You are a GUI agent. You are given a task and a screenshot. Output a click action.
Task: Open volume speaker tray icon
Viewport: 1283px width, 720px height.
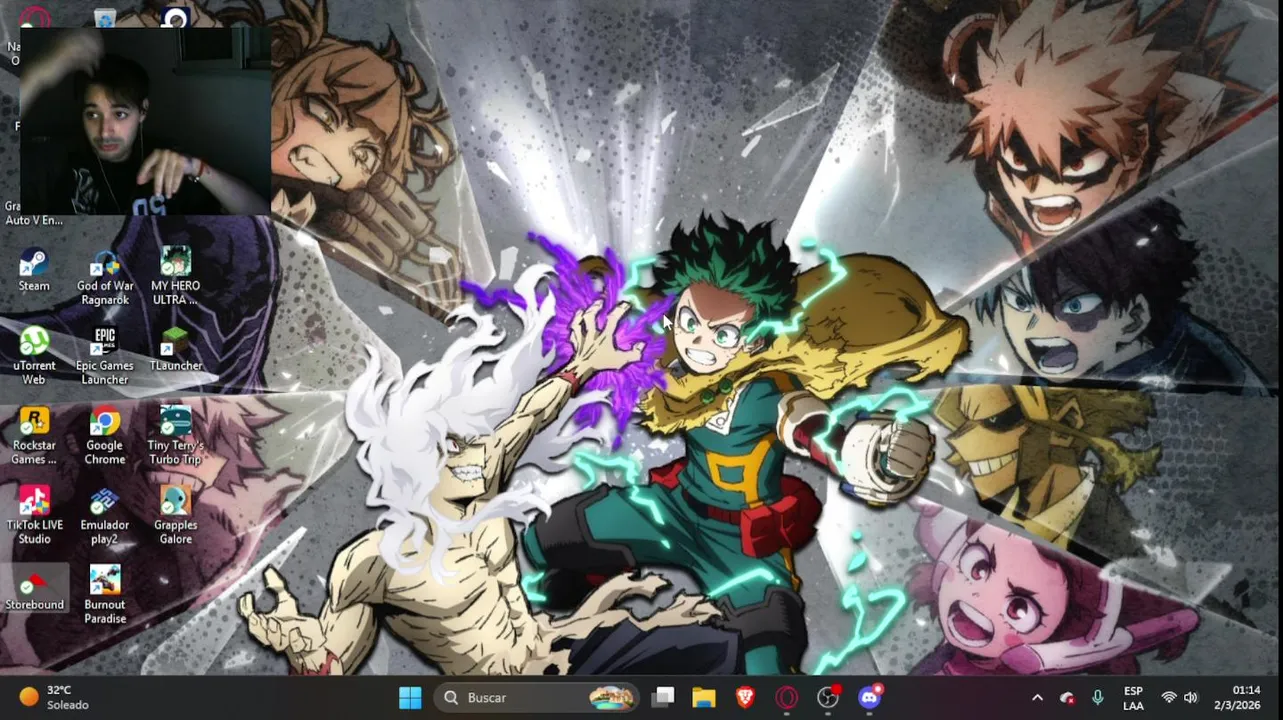click(x=1190, y=698)
